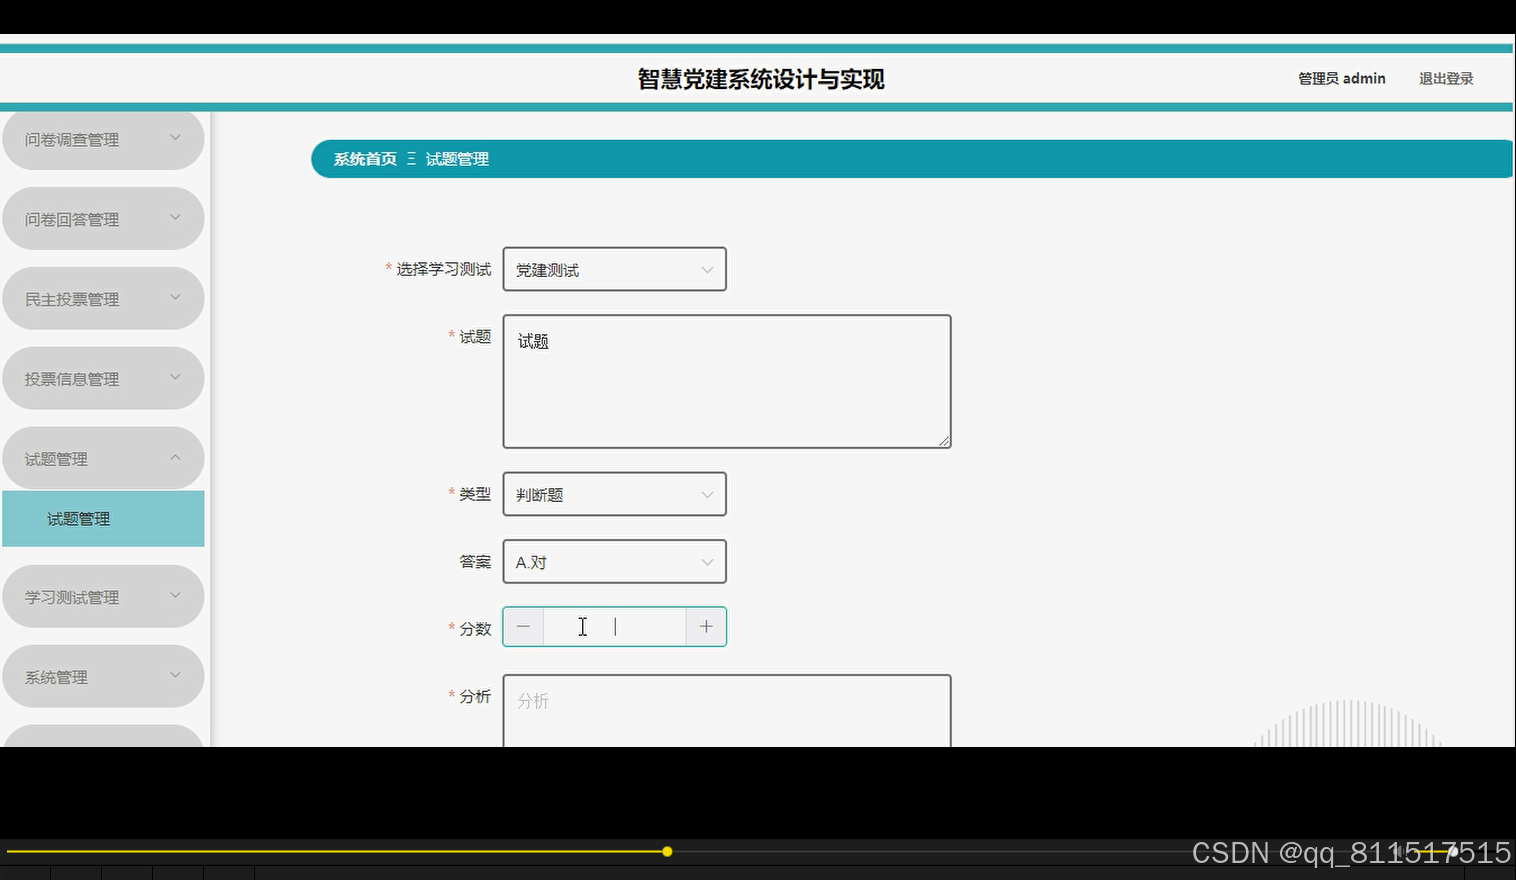Click the yellow video progress bar handle

tap(667, 852)
